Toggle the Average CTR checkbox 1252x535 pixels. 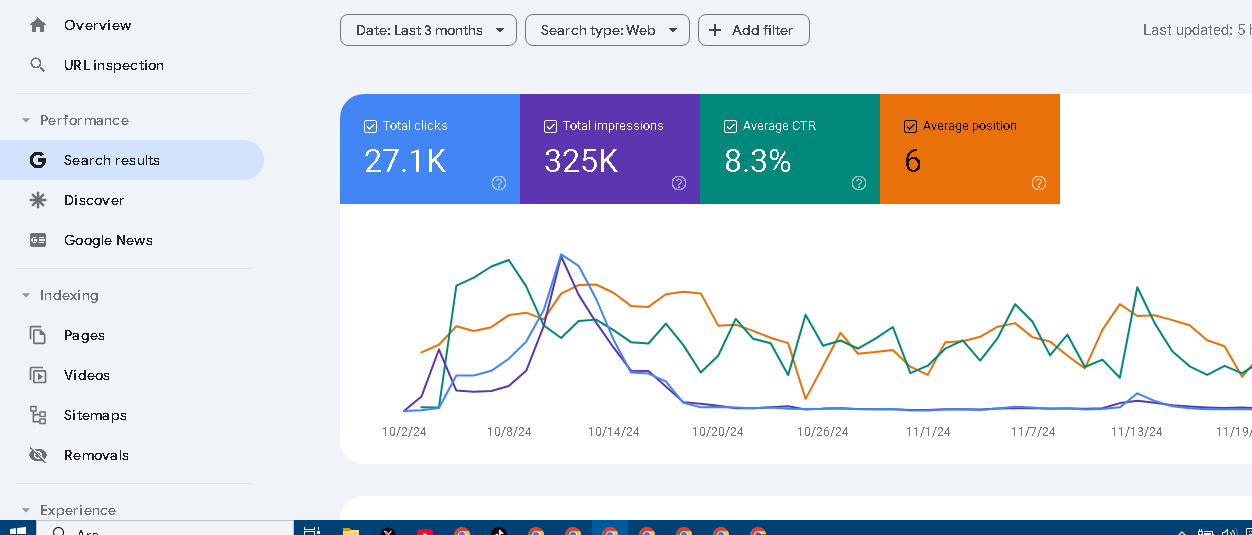(x=730, y=126)
